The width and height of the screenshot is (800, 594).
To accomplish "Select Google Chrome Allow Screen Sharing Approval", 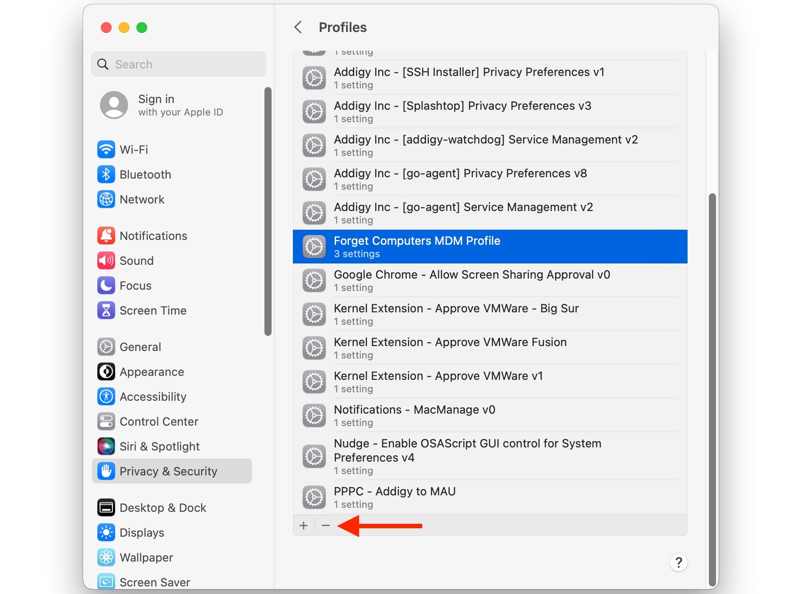I will point(490,280).
